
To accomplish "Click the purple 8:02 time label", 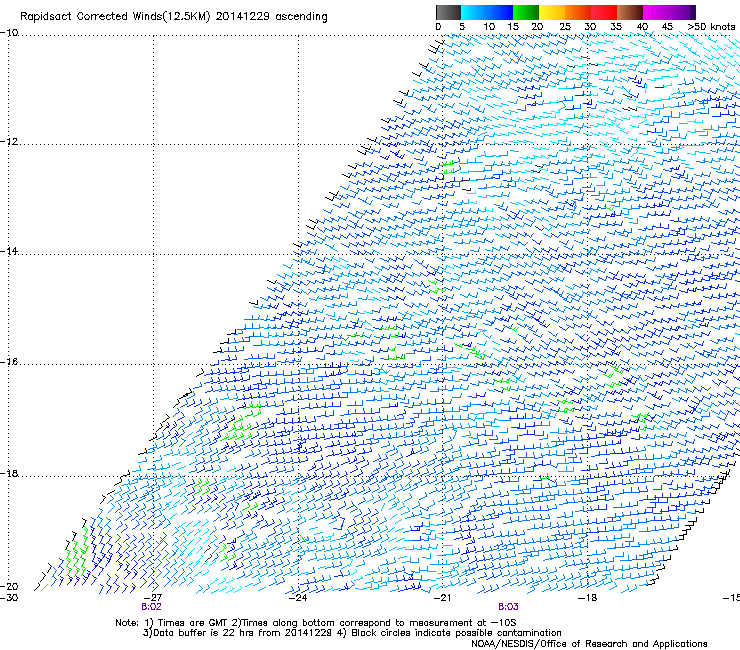I will point(151,607).
